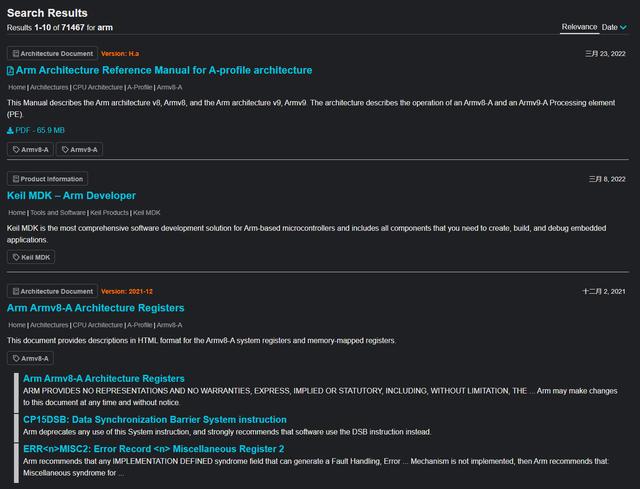Click the download icon next to PDF 65.9 MB

pyautogui.click(x=10, y=131)
